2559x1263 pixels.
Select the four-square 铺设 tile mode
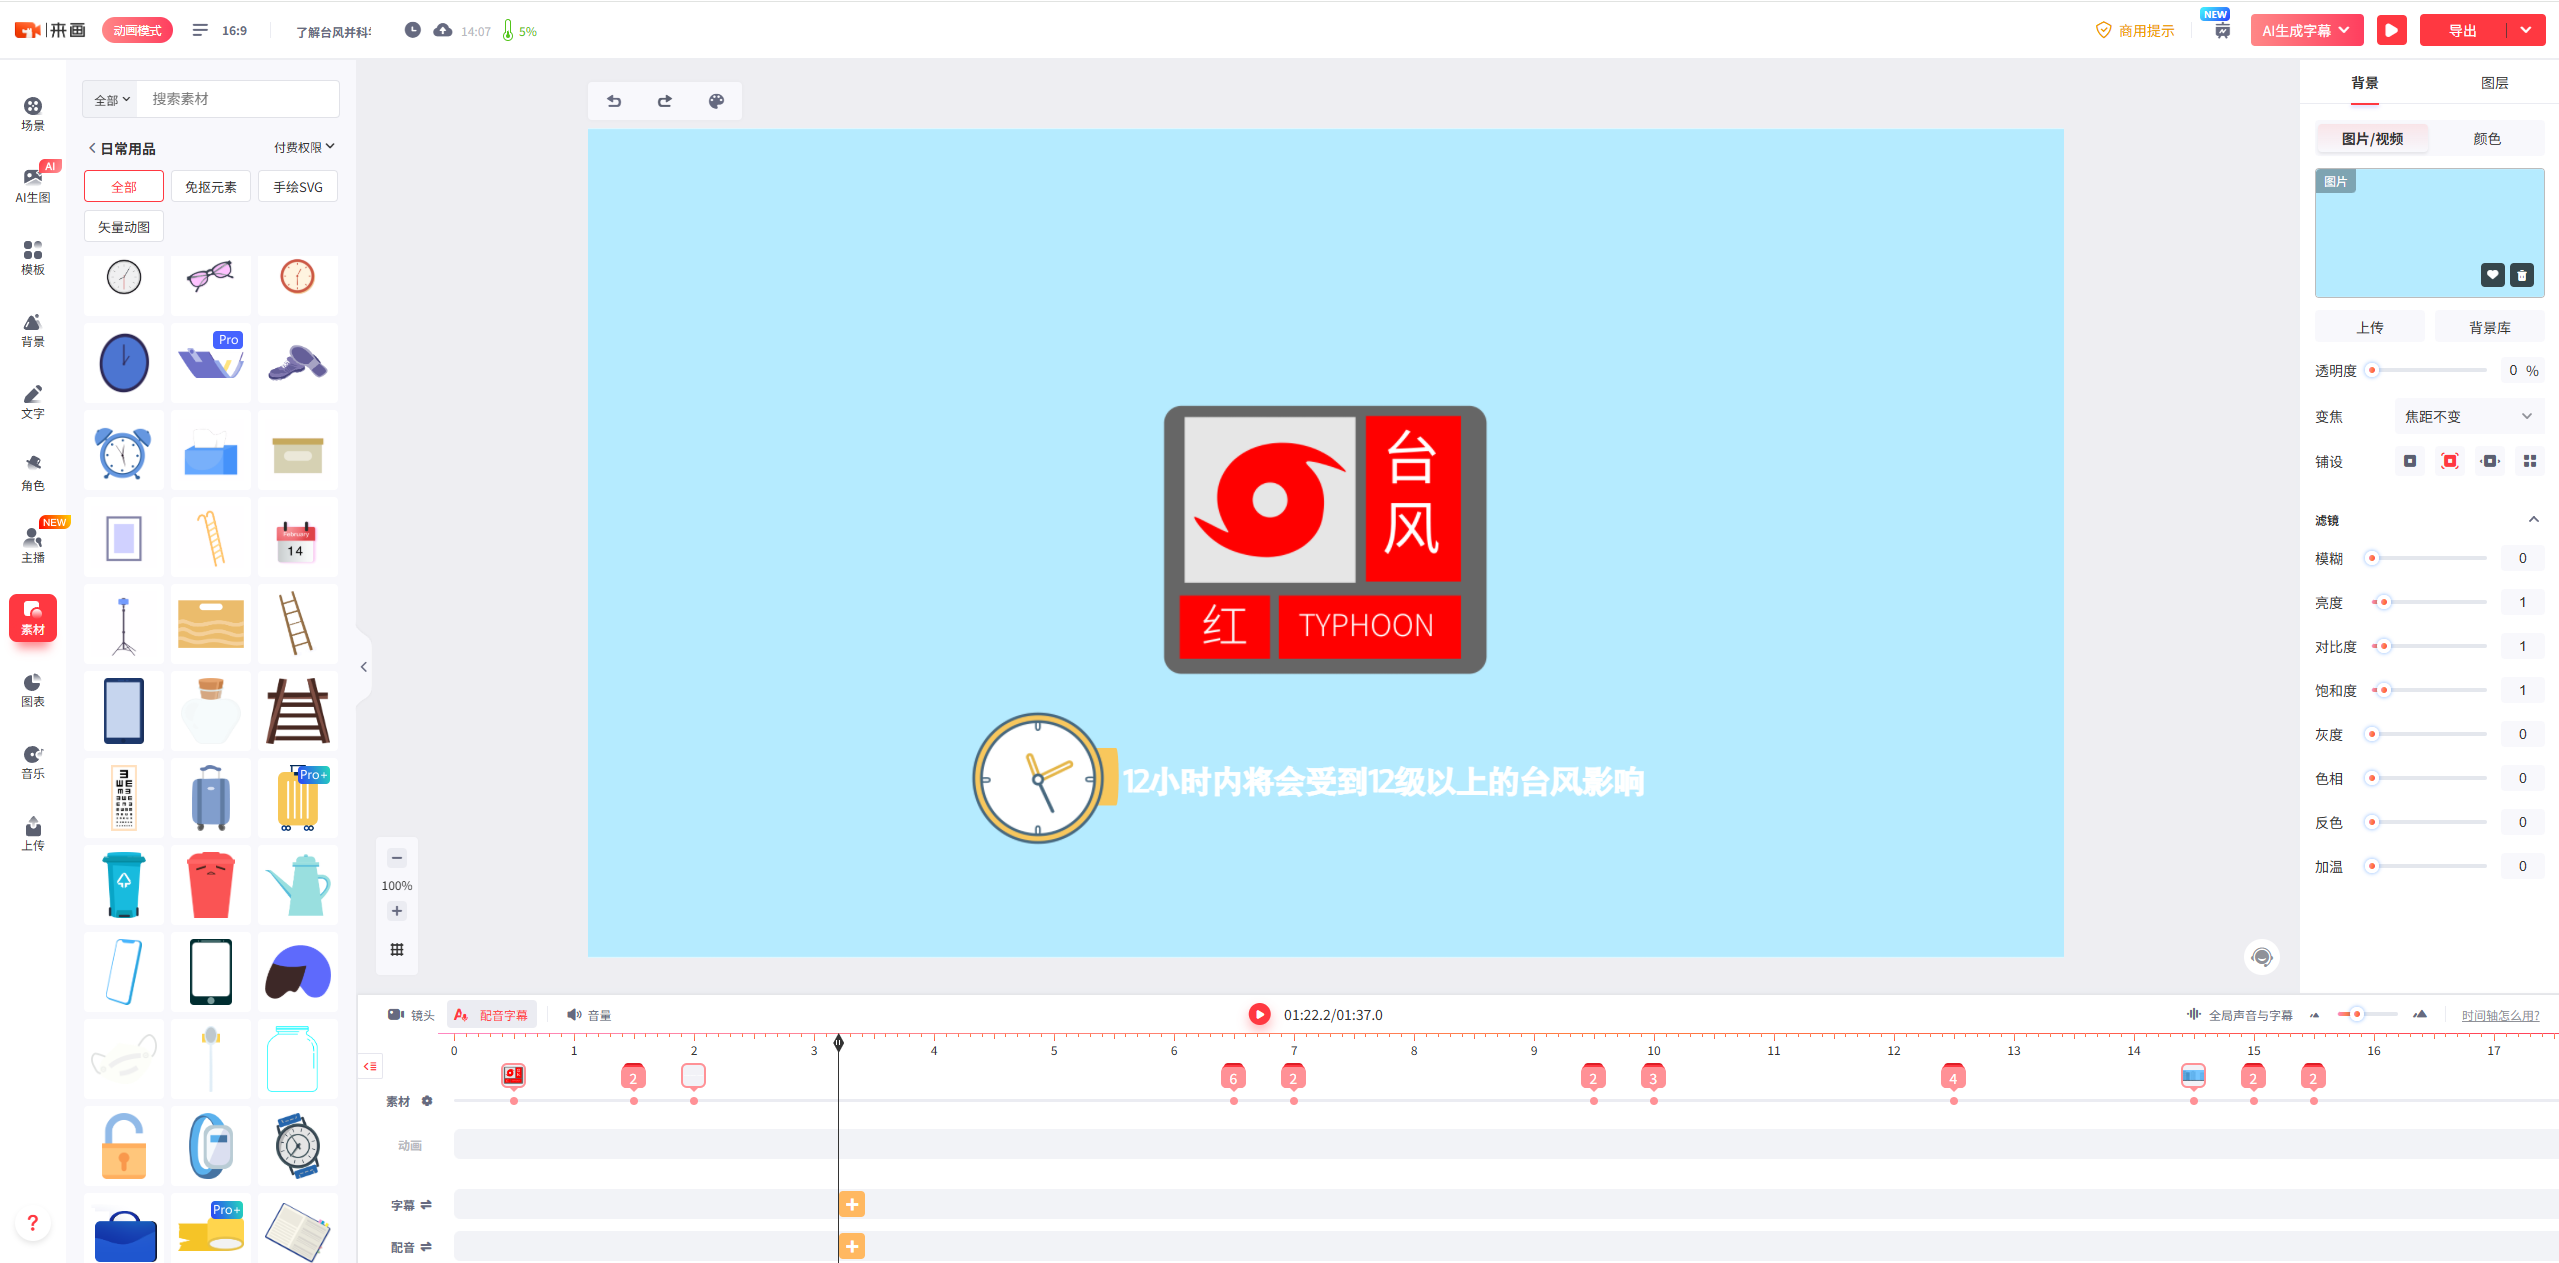click(x=2530, y=461)
